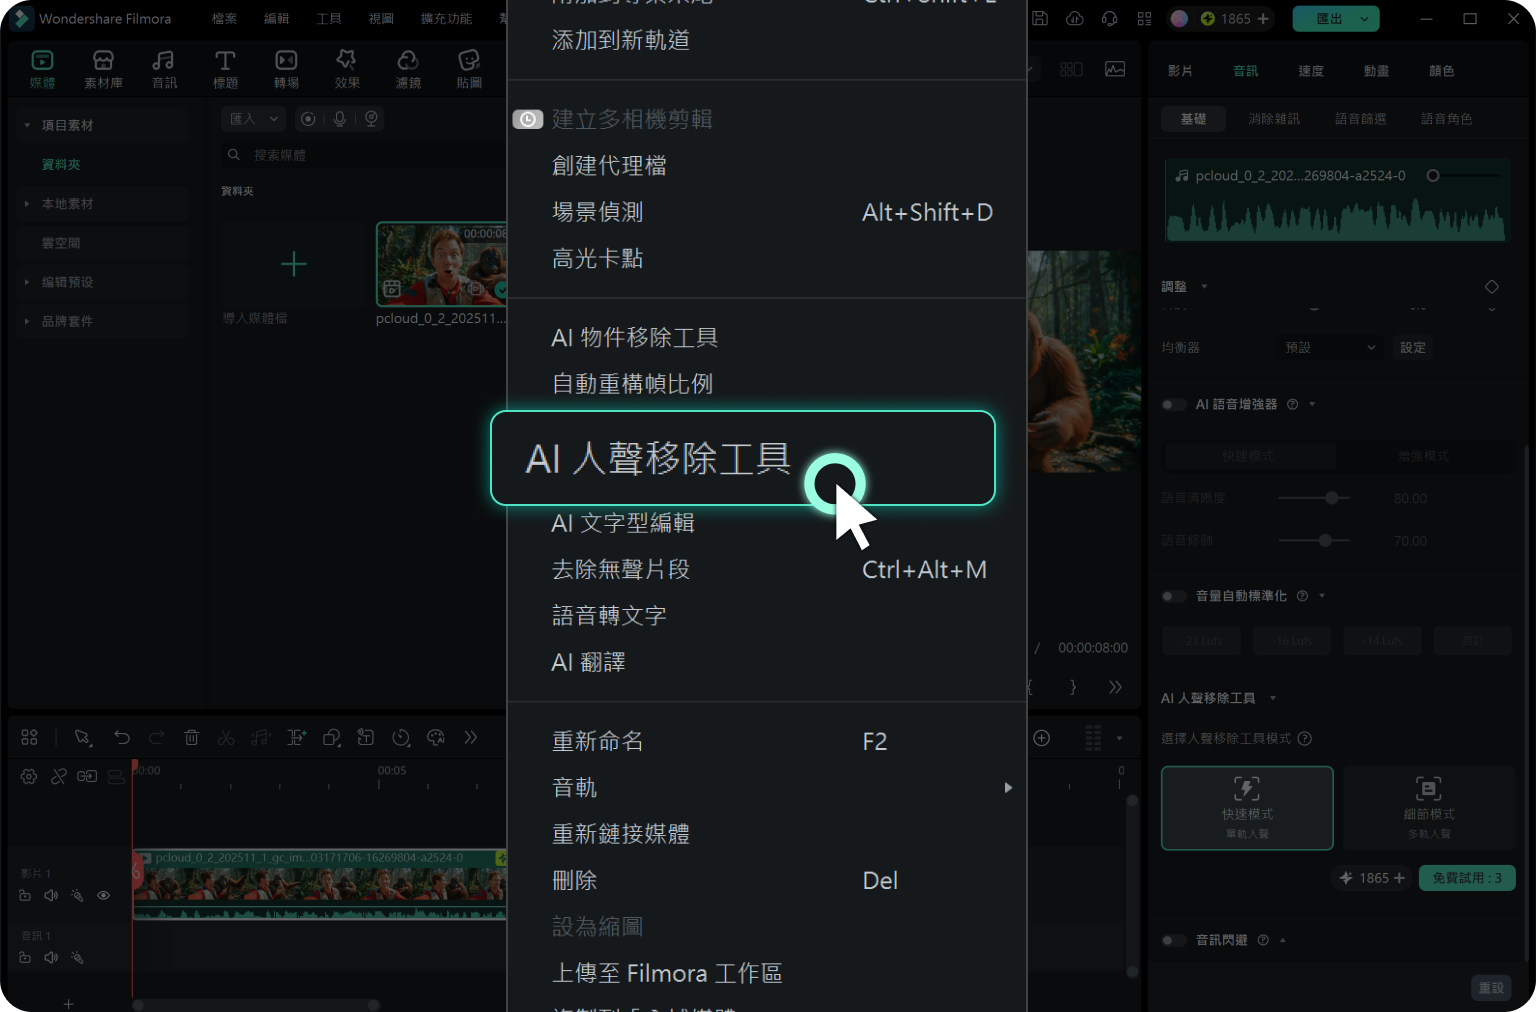Click the 1865 credits button in properties panel

pos(1372,878)
